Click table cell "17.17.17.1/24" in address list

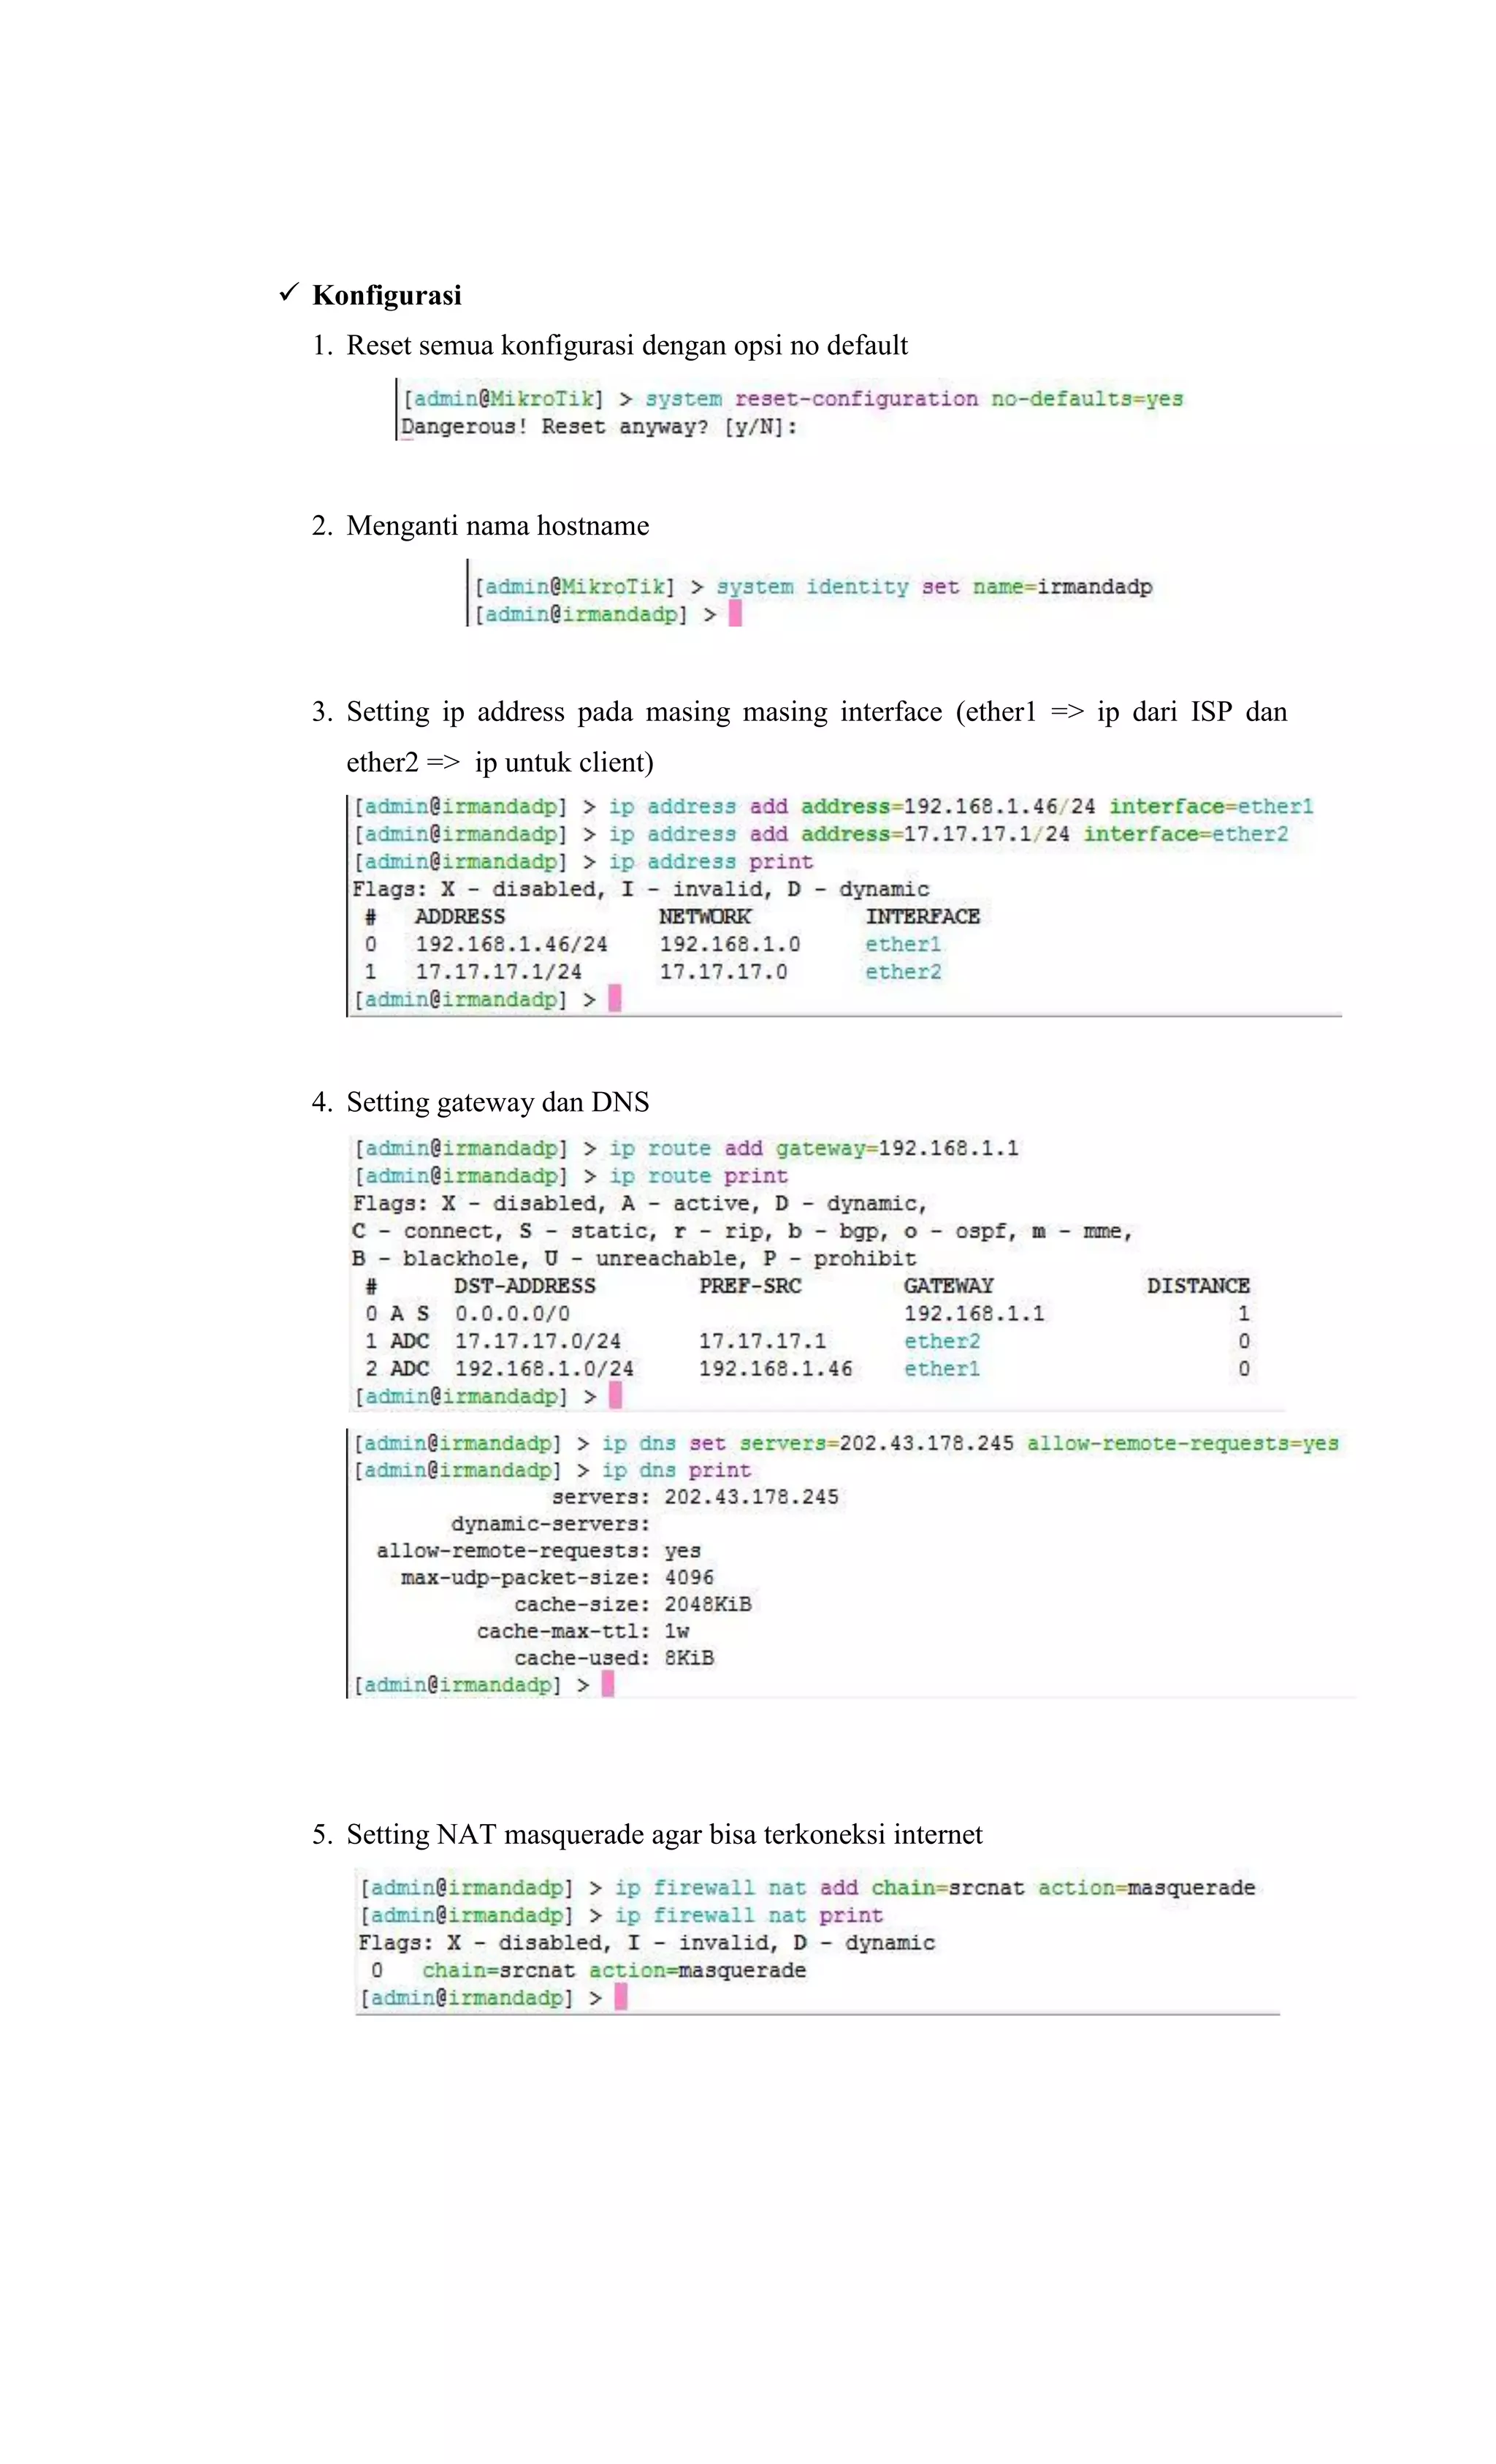pos(498,971)
